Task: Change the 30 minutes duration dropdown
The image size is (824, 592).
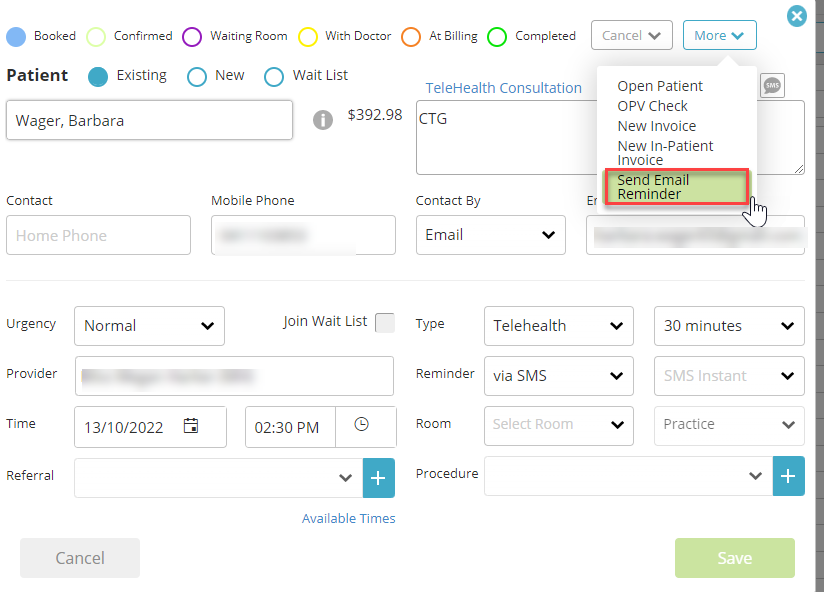Action: click(729, 326)
